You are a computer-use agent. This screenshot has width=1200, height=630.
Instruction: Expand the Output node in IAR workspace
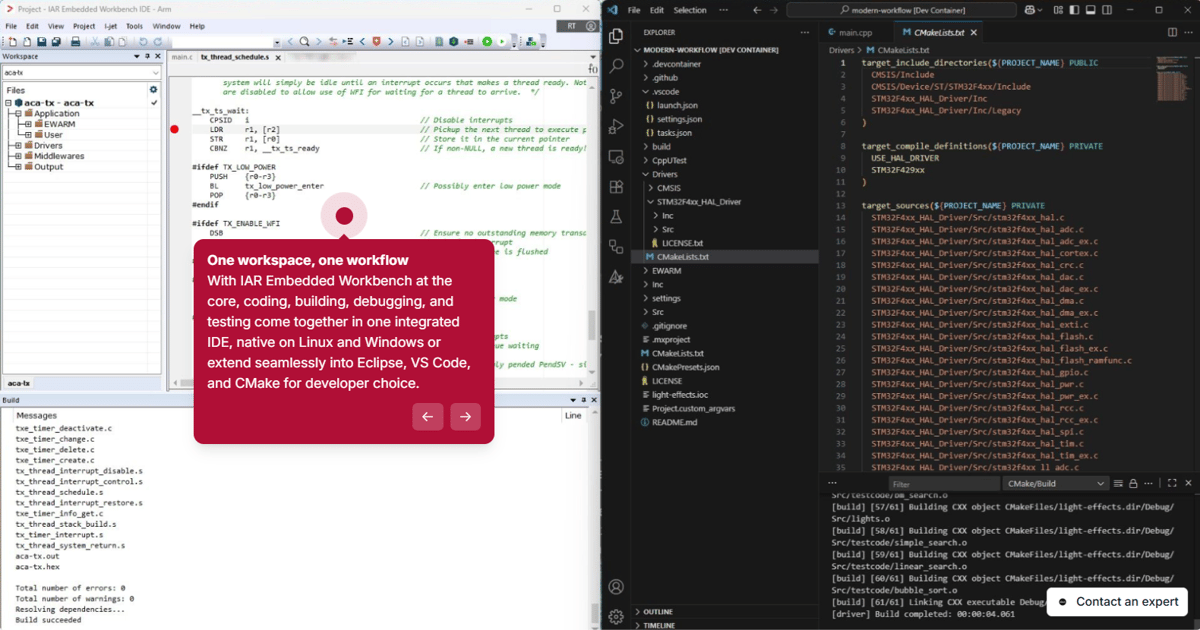click(18, 167)
